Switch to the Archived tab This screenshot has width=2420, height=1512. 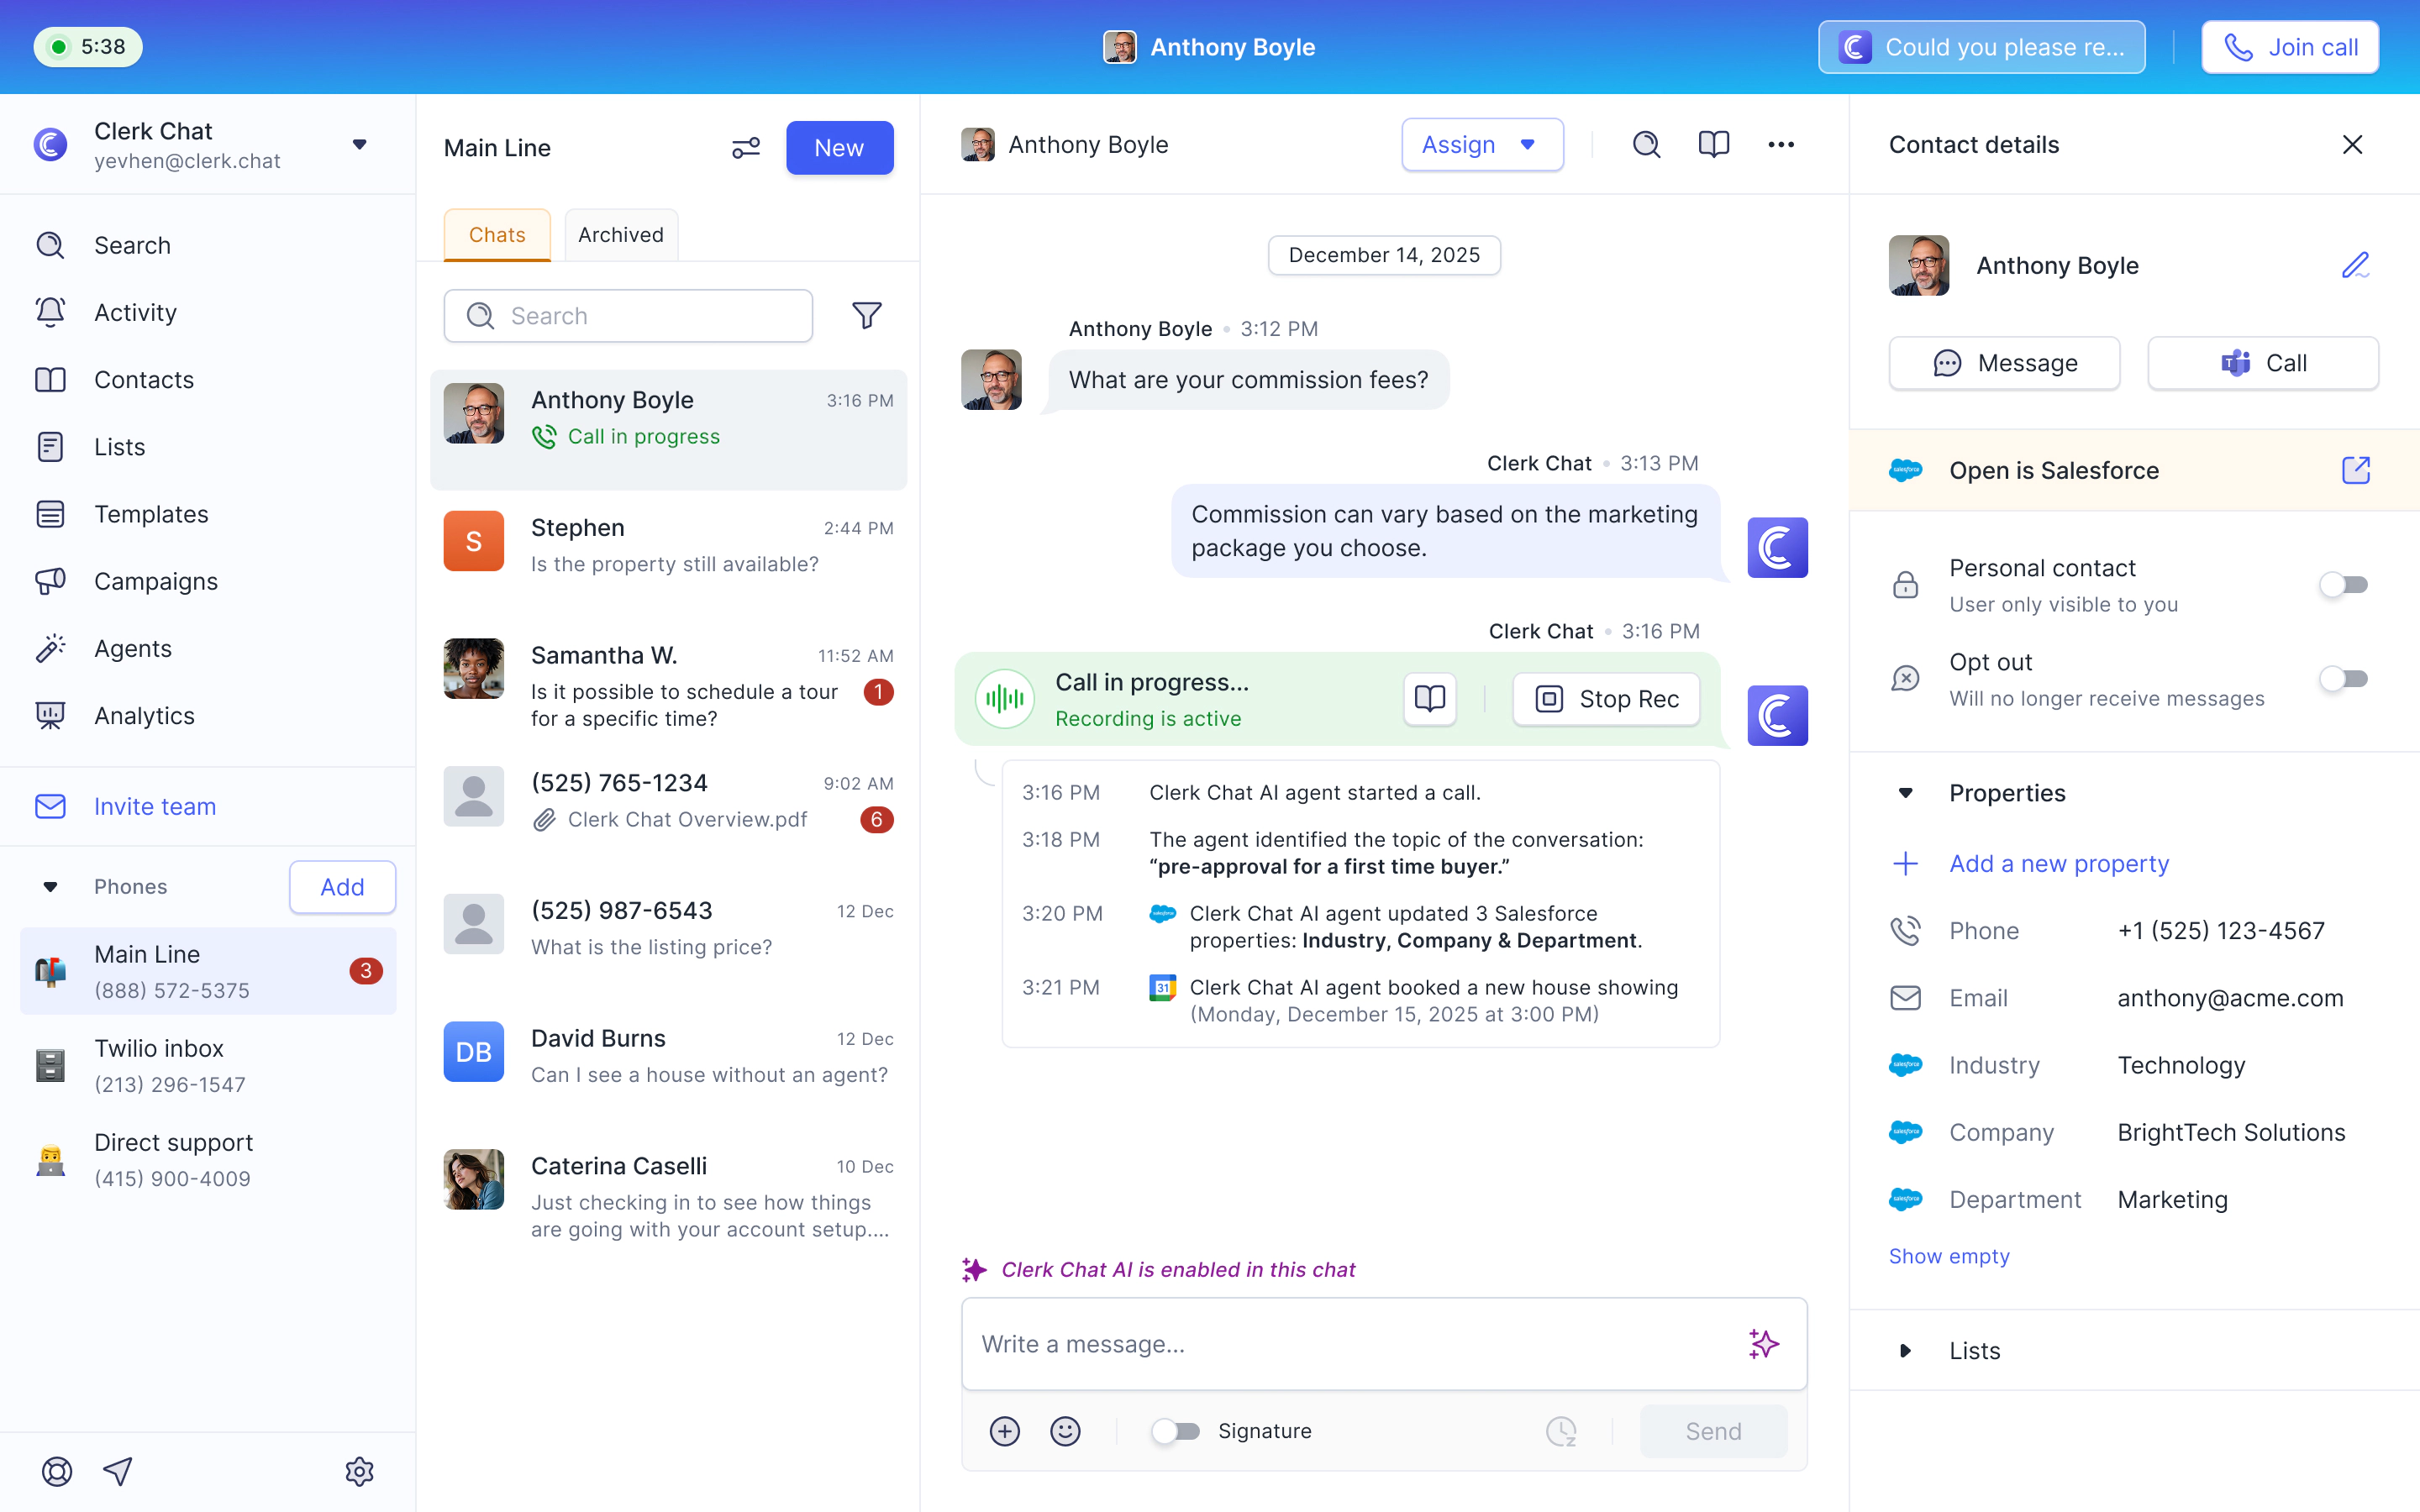pyautogui.click(x=620, y=234)
